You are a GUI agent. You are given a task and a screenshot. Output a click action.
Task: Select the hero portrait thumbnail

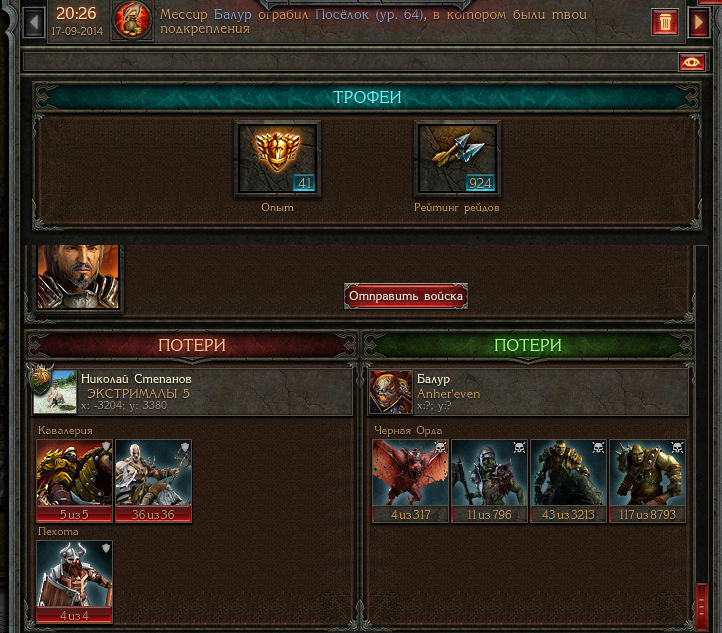coord(78,276)
